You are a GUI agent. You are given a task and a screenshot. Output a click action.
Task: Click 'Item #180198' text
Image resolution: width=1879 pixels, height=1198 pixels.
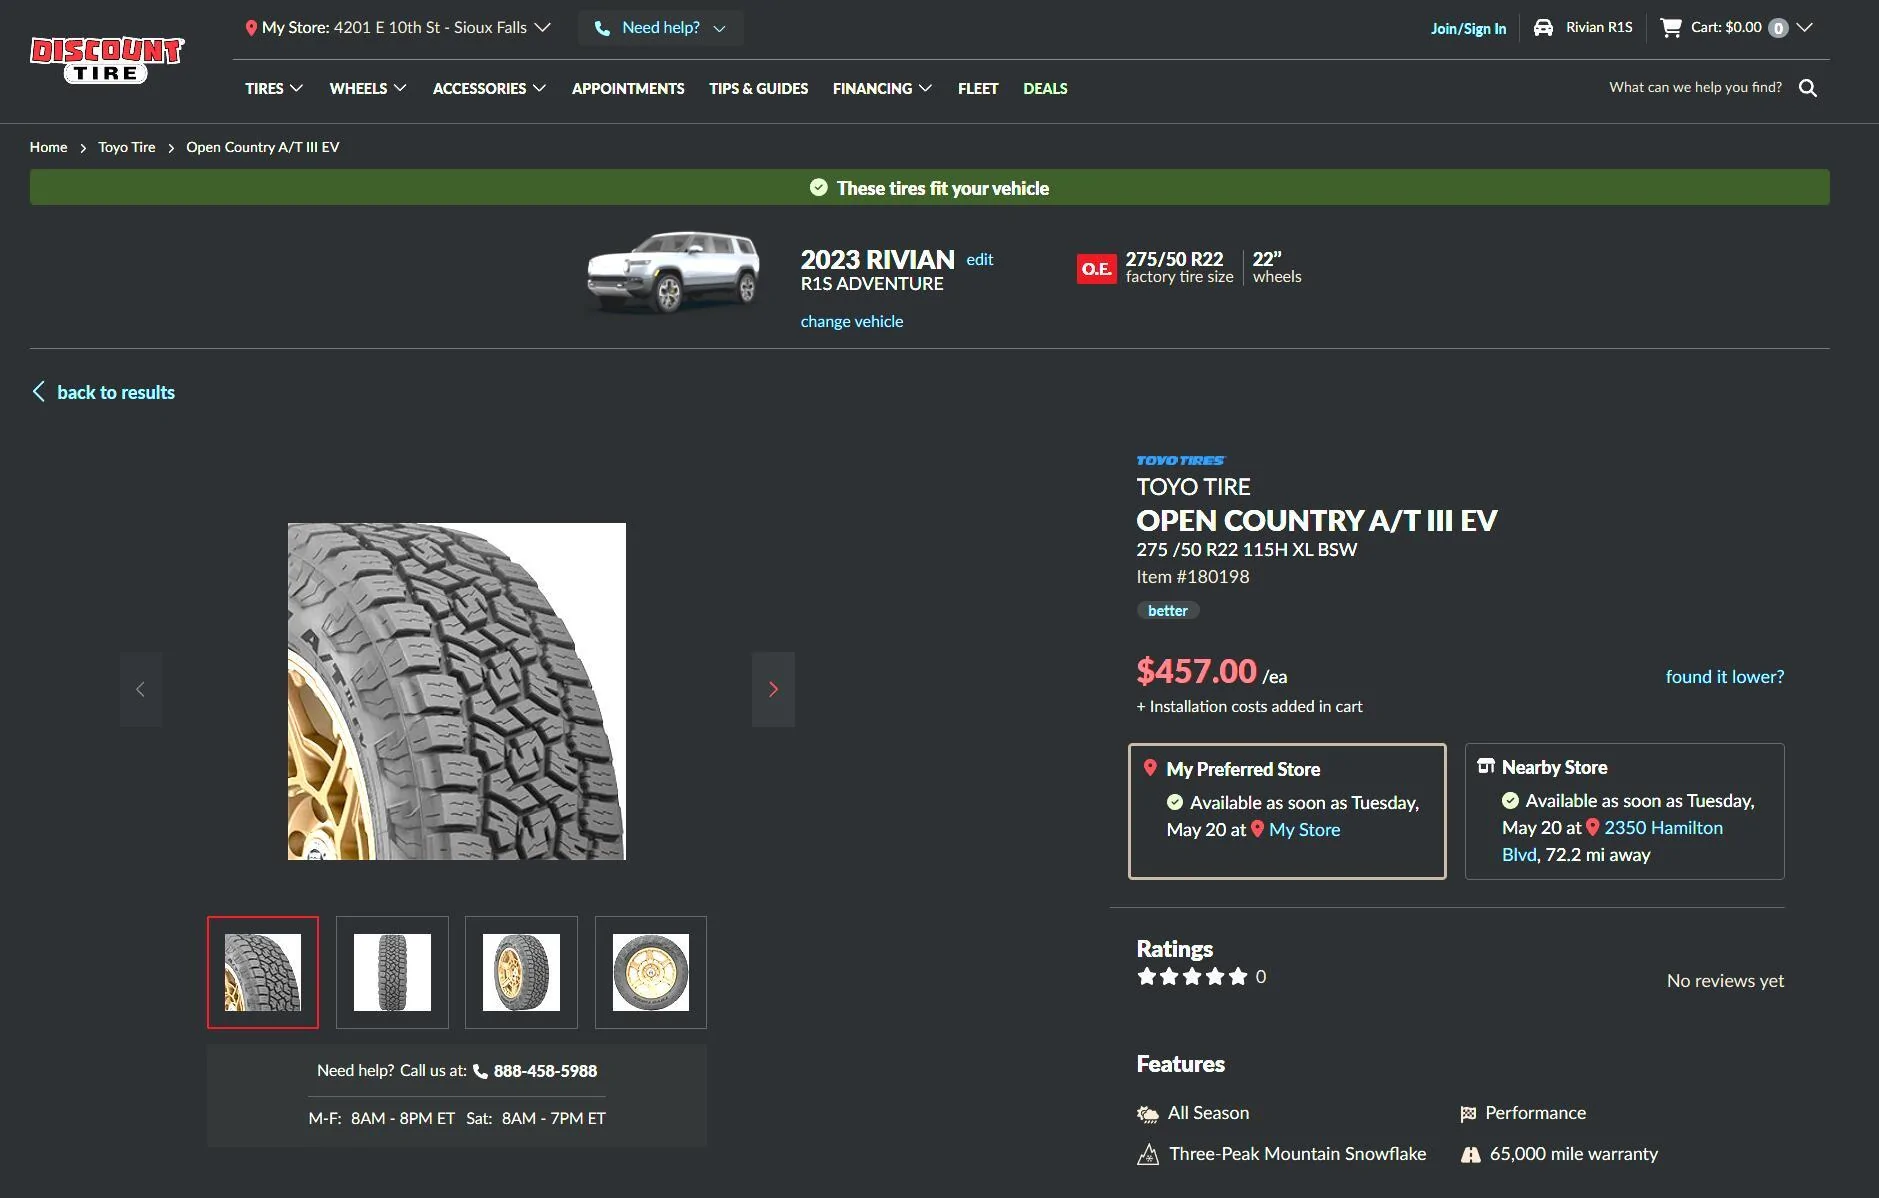pos(1192,576)
